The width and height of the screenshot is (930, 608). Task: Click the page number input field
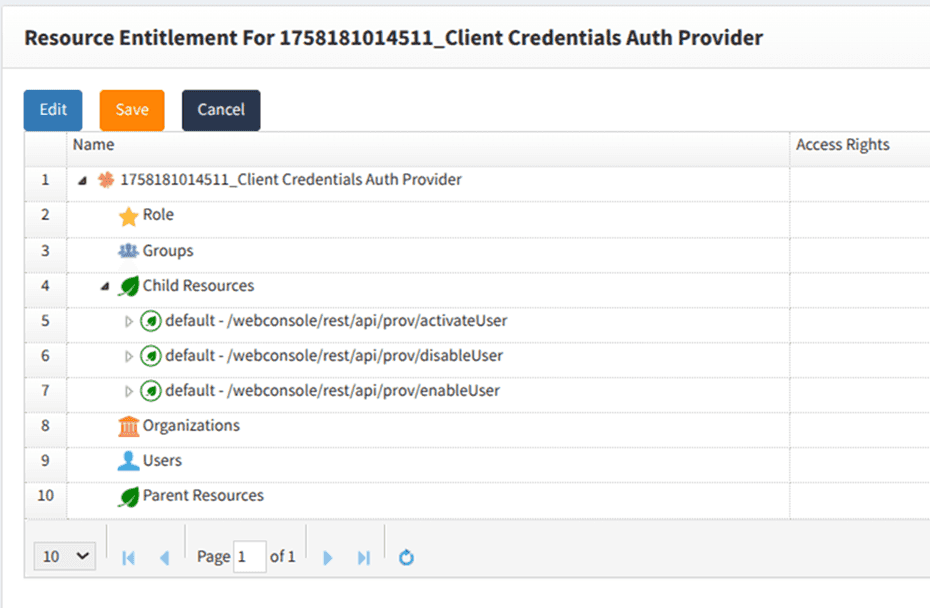point(249,557)
